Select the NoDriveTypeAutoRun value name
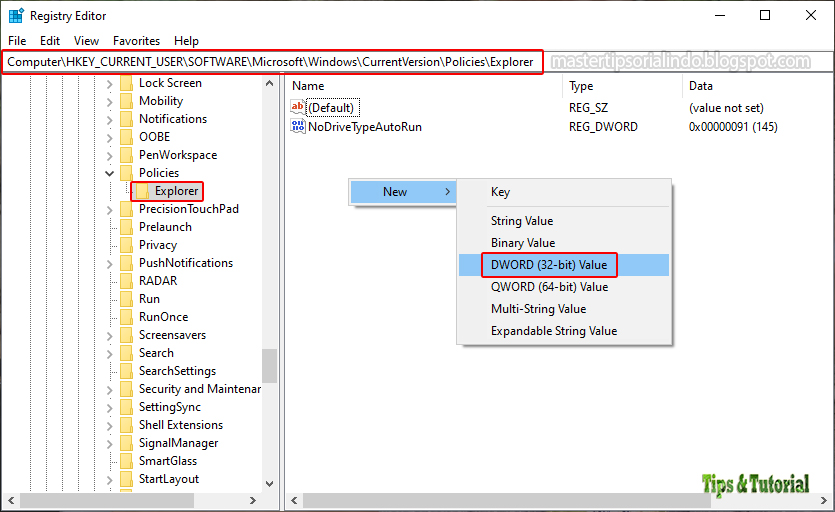The height and width of the screenshot is (512, 835). pos(365,127)
